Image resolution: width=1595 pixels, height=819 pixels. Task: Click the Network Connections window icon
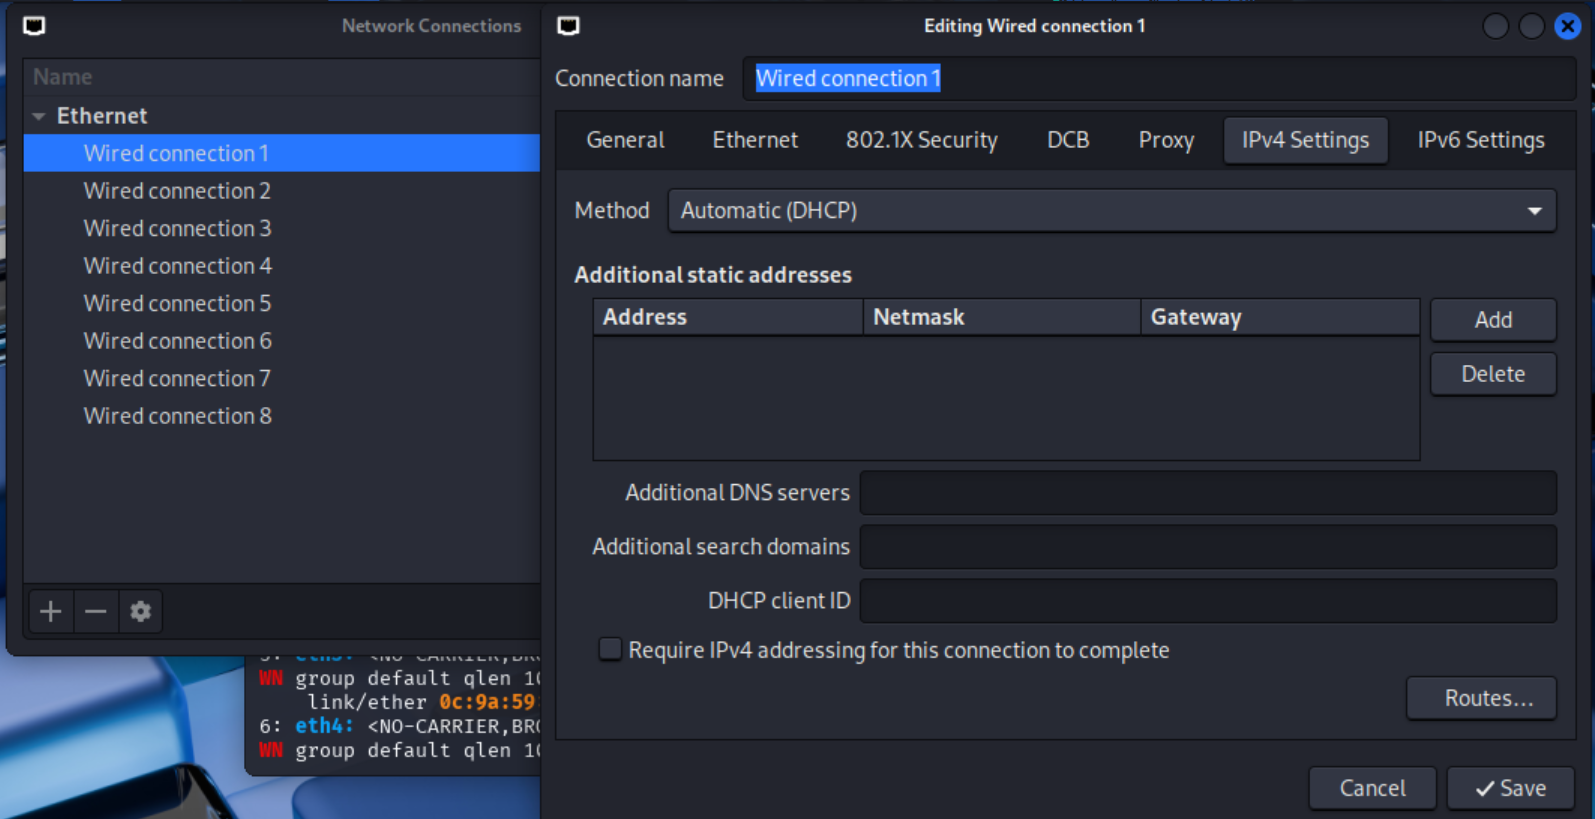pos(34,26)
